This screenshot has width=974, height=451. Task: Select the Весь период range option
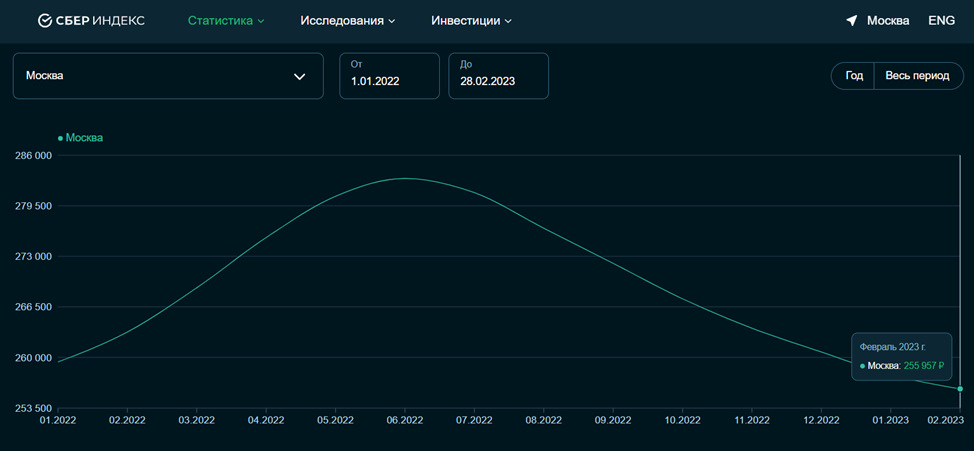[x=917, y=76]
